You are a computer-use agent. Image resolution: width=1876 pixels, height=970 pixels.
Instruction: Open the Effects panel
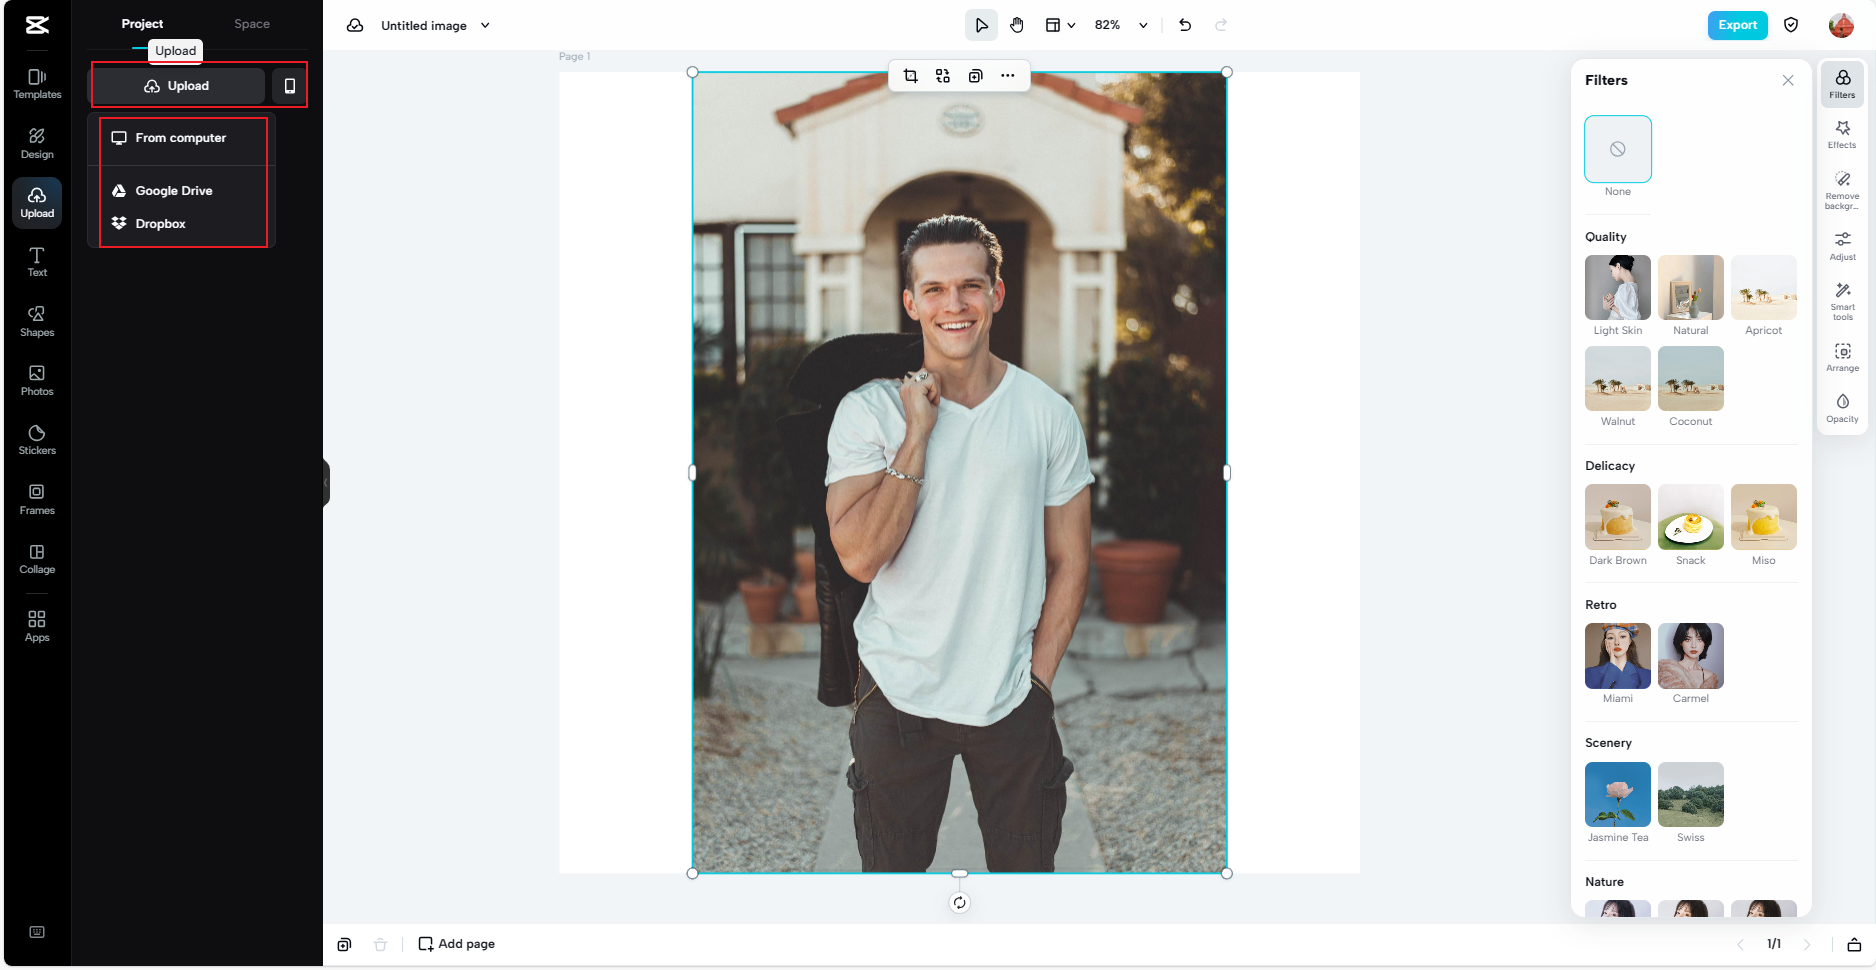pyautogui.click(x=1842, y=134)
